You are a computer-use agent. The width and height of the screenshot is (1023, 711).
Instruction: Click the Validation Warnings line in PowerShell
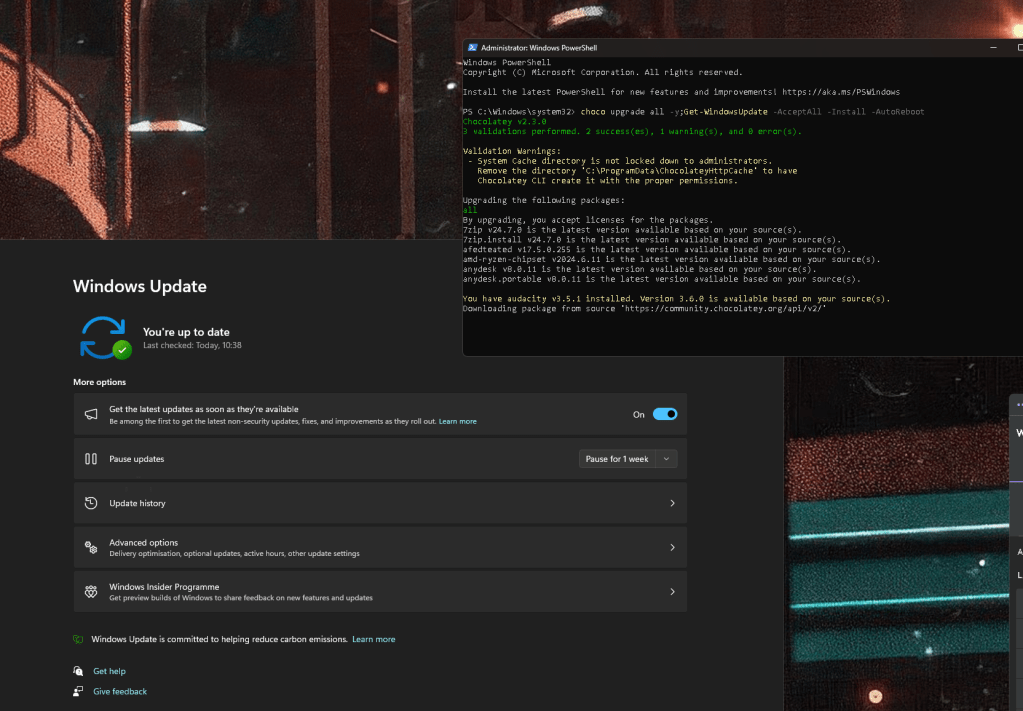tap(512, 151)
